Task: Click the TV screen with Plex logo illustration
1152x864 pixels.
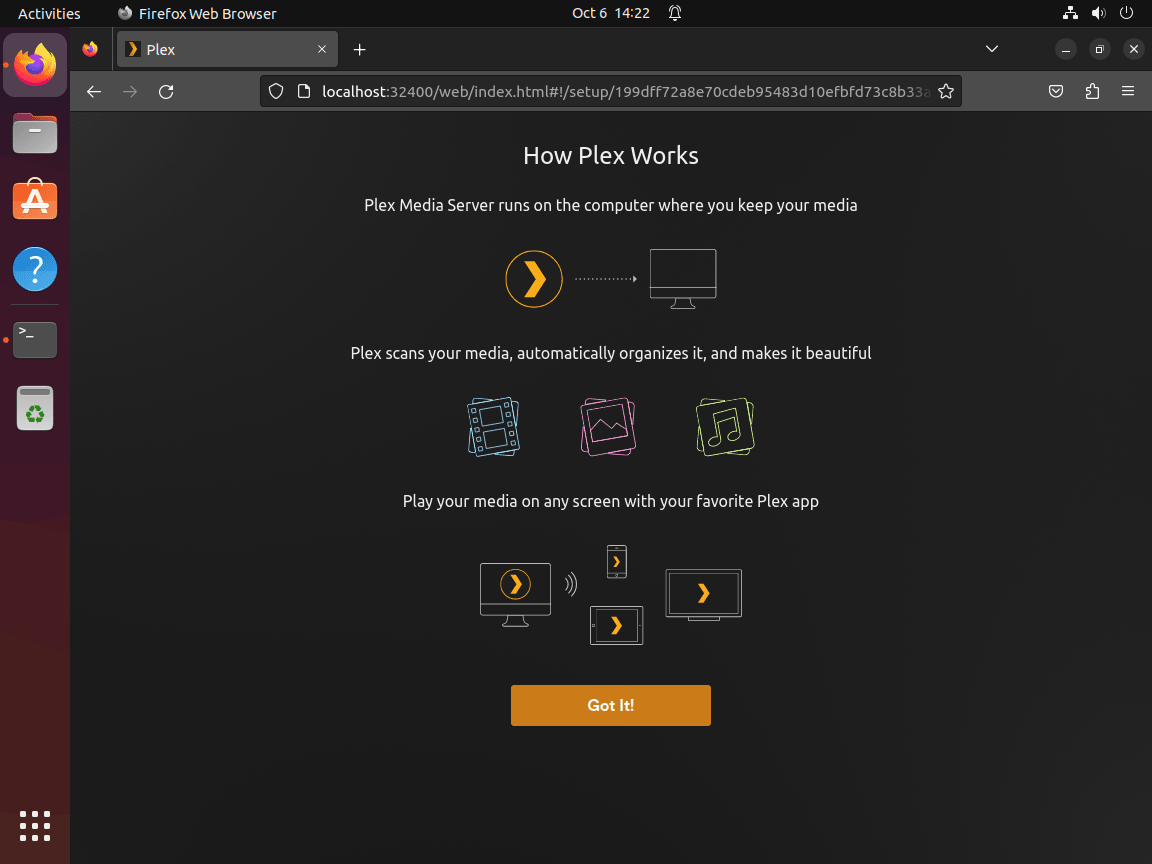Action: click(703, 593)
